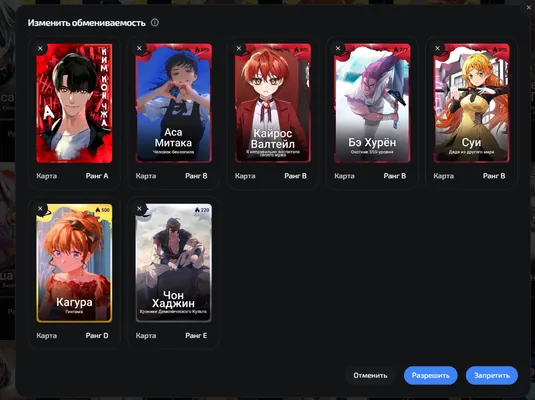Image resolution: width=535 pixels, height=400 pixels.
Task: Click the Ранг A label
Action: (x=97, y=176)
